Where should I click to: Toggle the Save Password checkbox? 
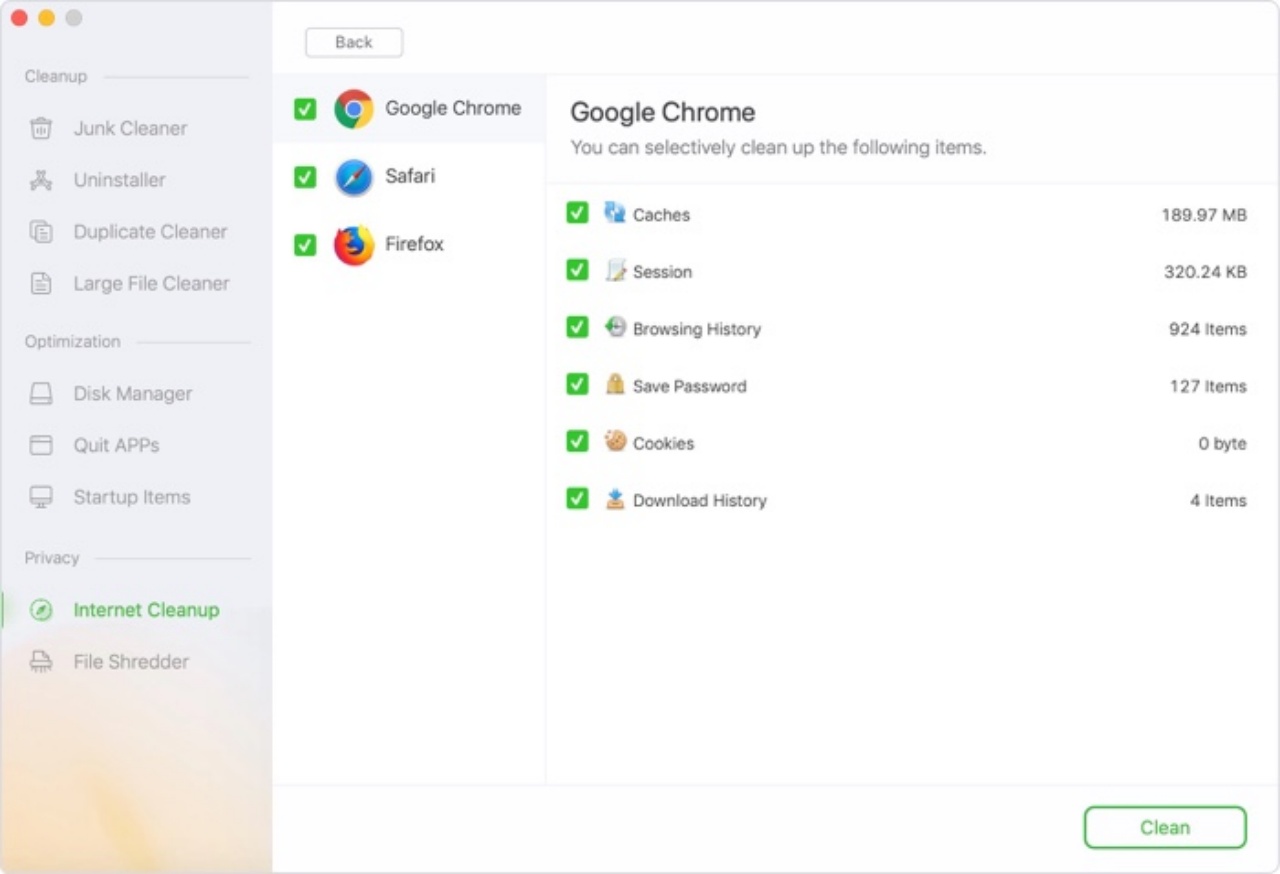click(x=577, y=384)
